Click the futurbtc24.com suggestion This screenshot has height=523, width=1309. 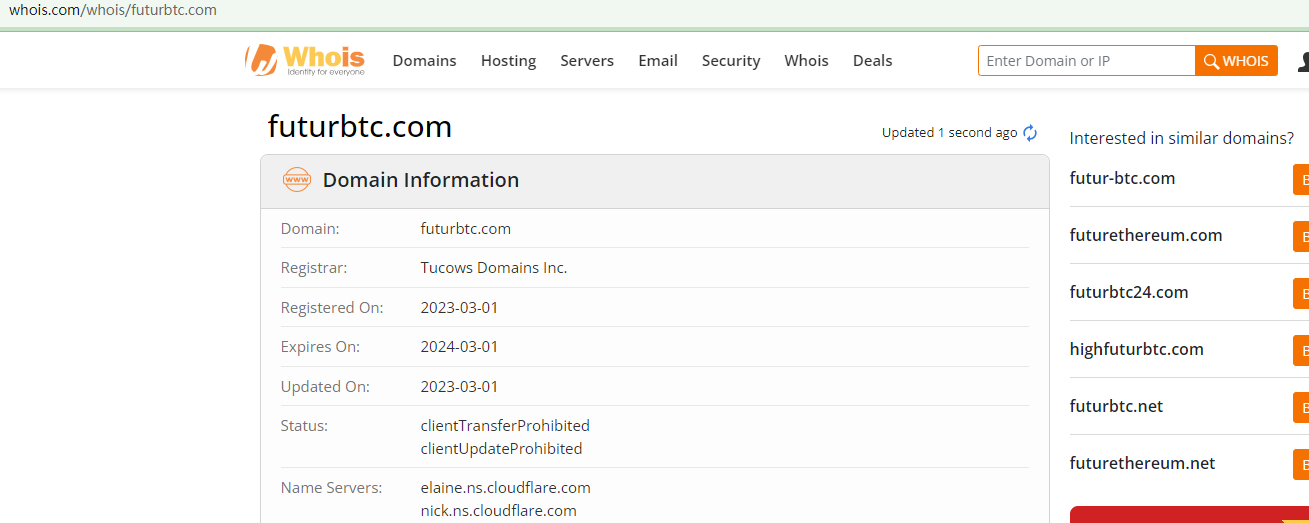pyautogui.click(x=1129, y=293)
